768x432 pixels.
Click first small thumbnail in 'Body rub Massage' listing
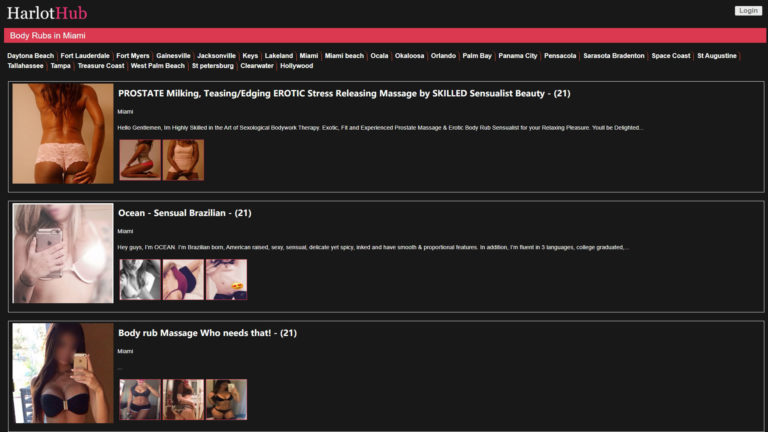140,400
